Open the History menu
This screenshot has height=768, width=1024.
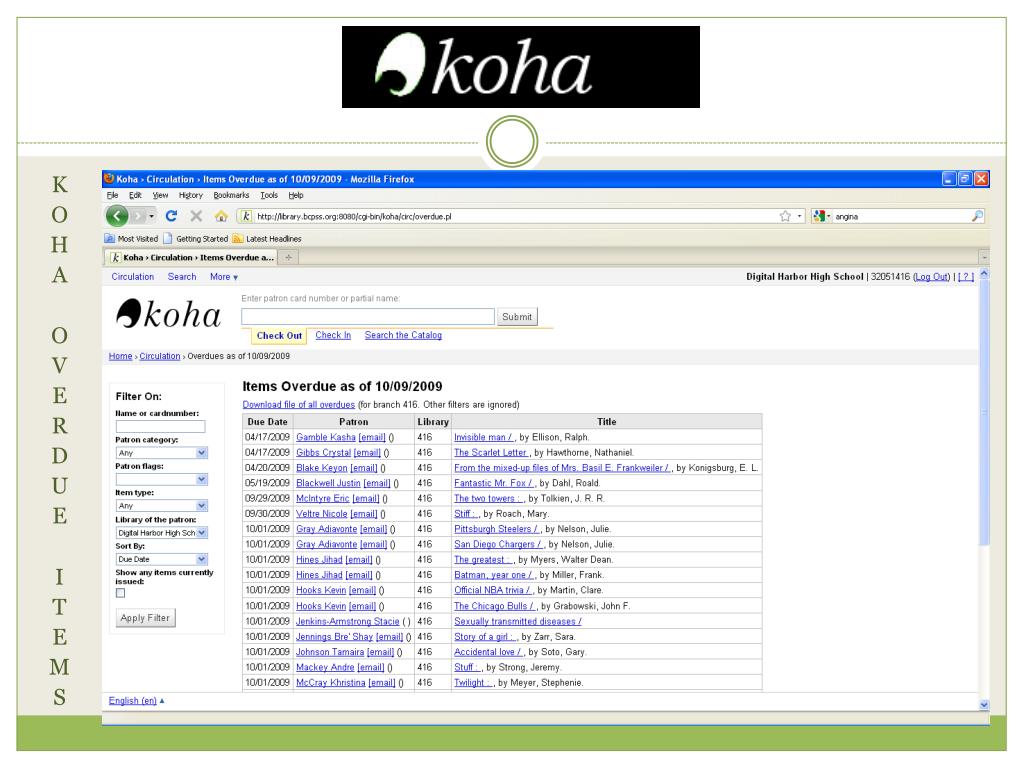[x=191, y=195]
